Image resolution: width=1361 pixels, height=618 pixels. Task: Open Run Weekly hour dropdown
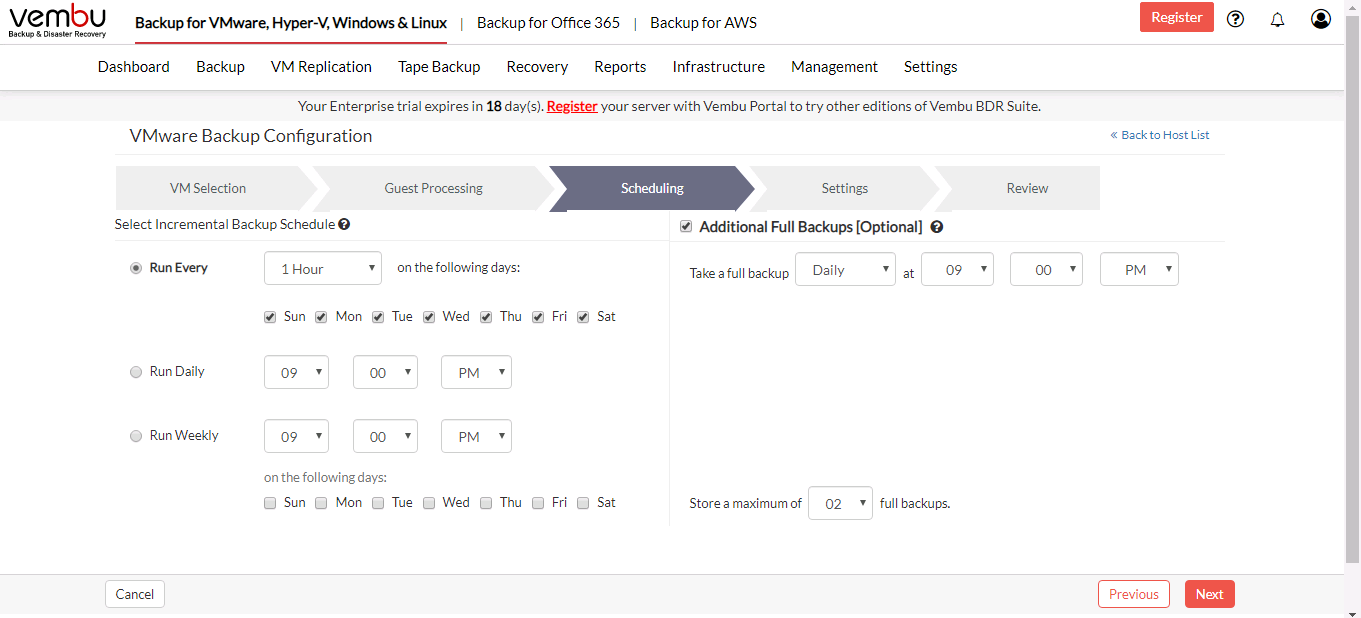tap(296, 436)
